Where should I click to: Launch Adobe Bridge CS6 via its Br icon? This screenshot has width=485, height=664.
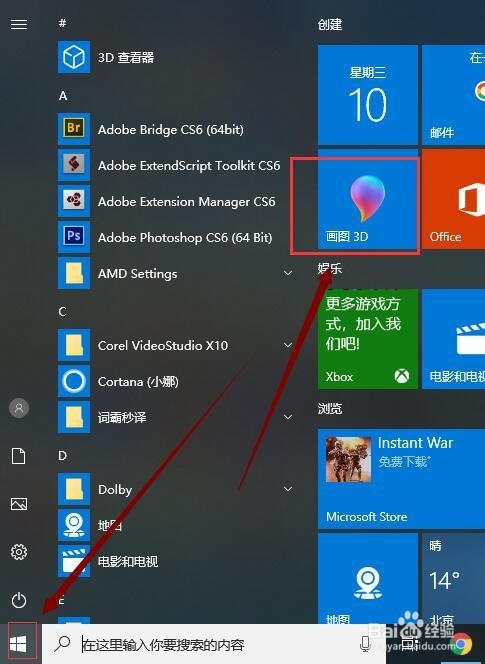(x=74, y=129)
